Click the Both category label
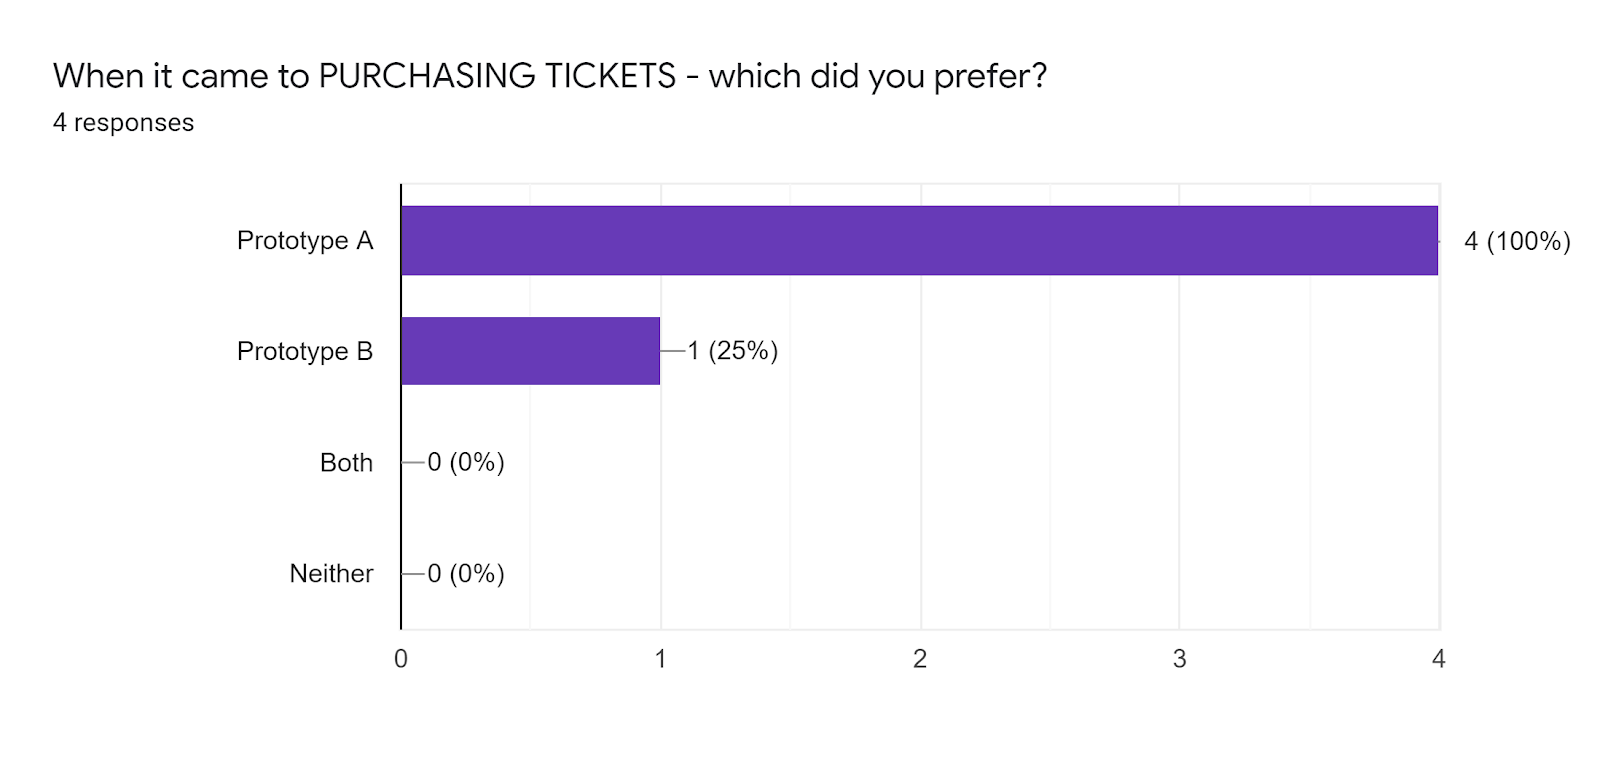The image size is (1600, 761). (346, 463)
